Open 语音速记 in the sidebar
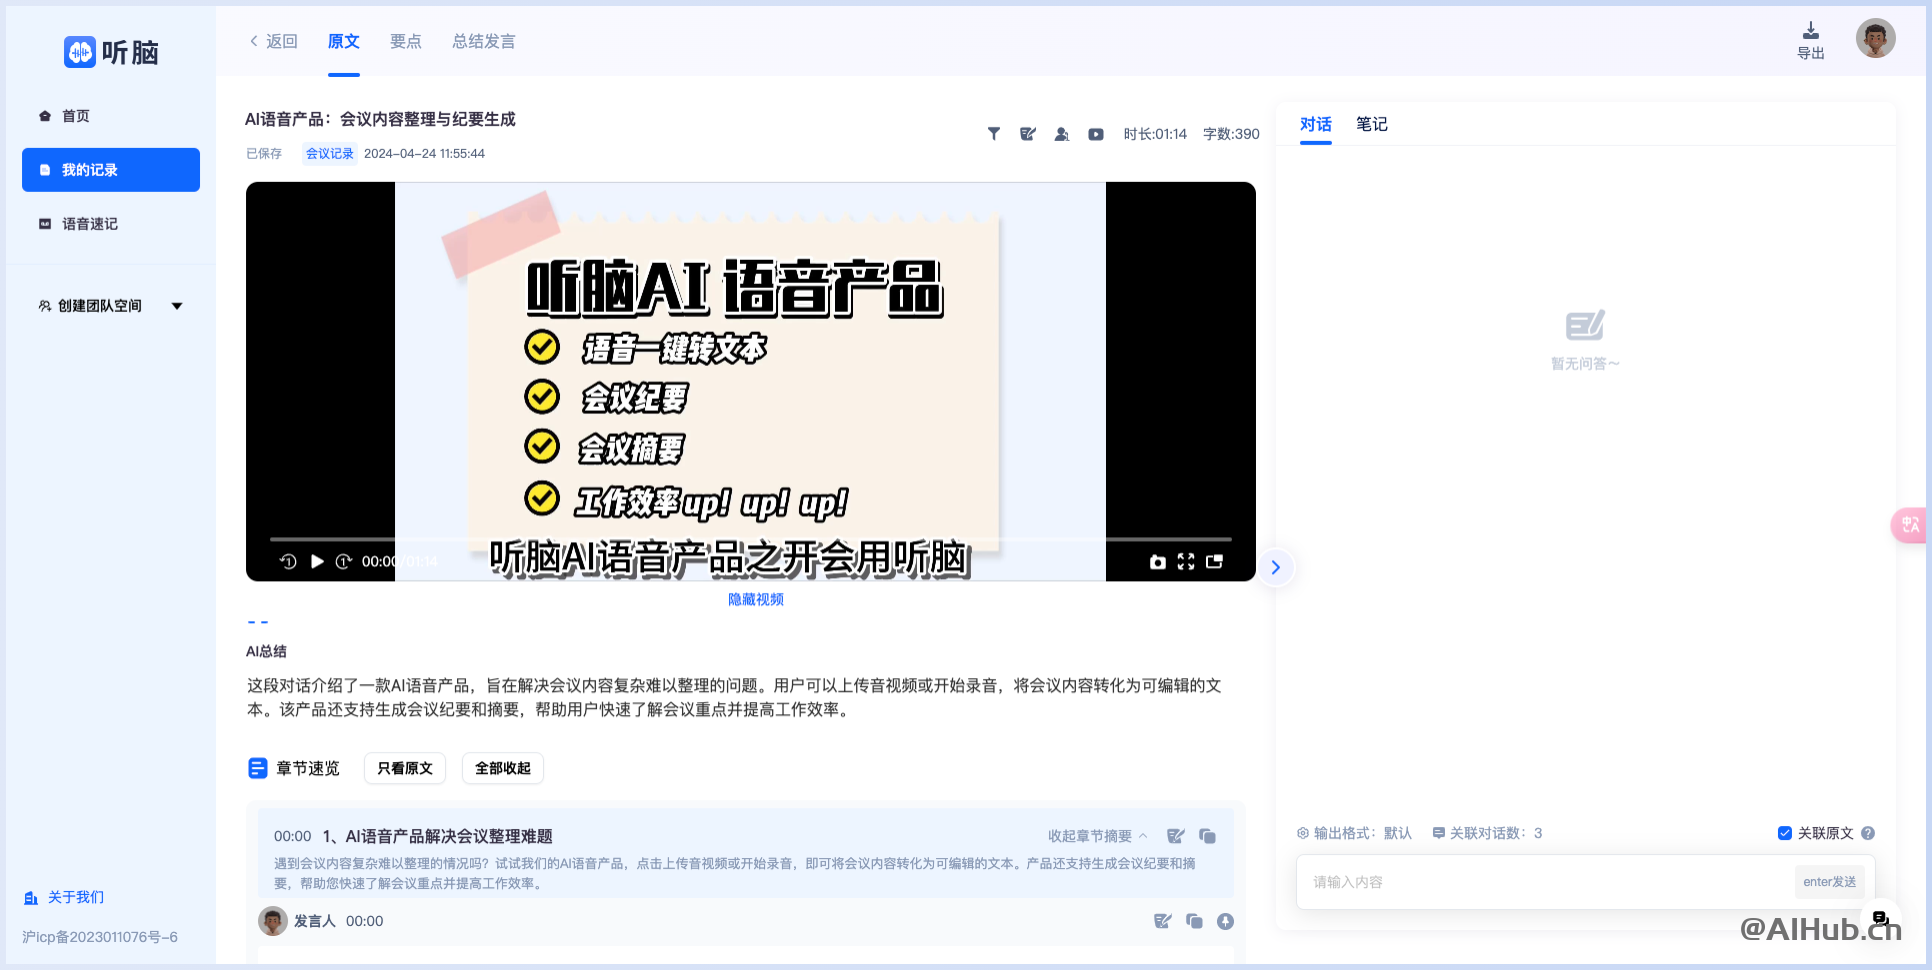 click(x=78, y=224)
